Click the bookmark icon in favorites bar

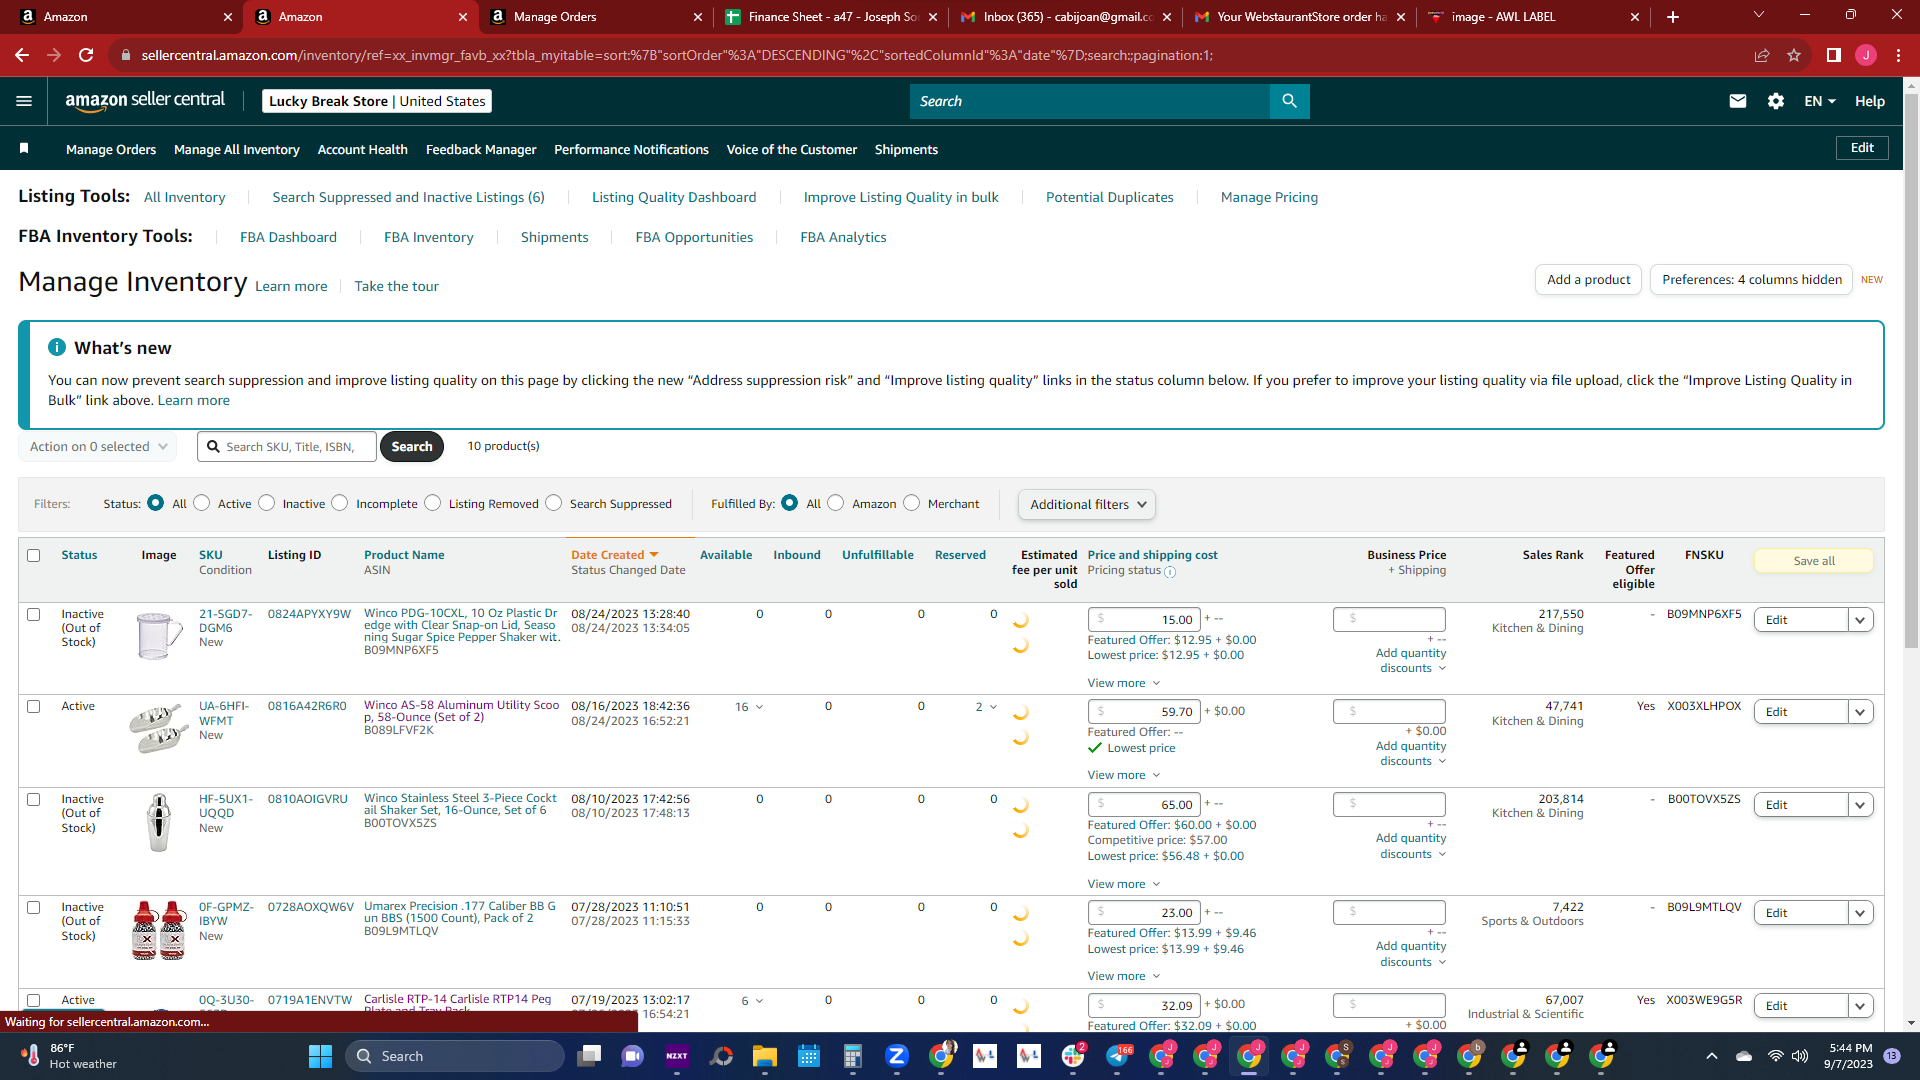coord(24,149)
